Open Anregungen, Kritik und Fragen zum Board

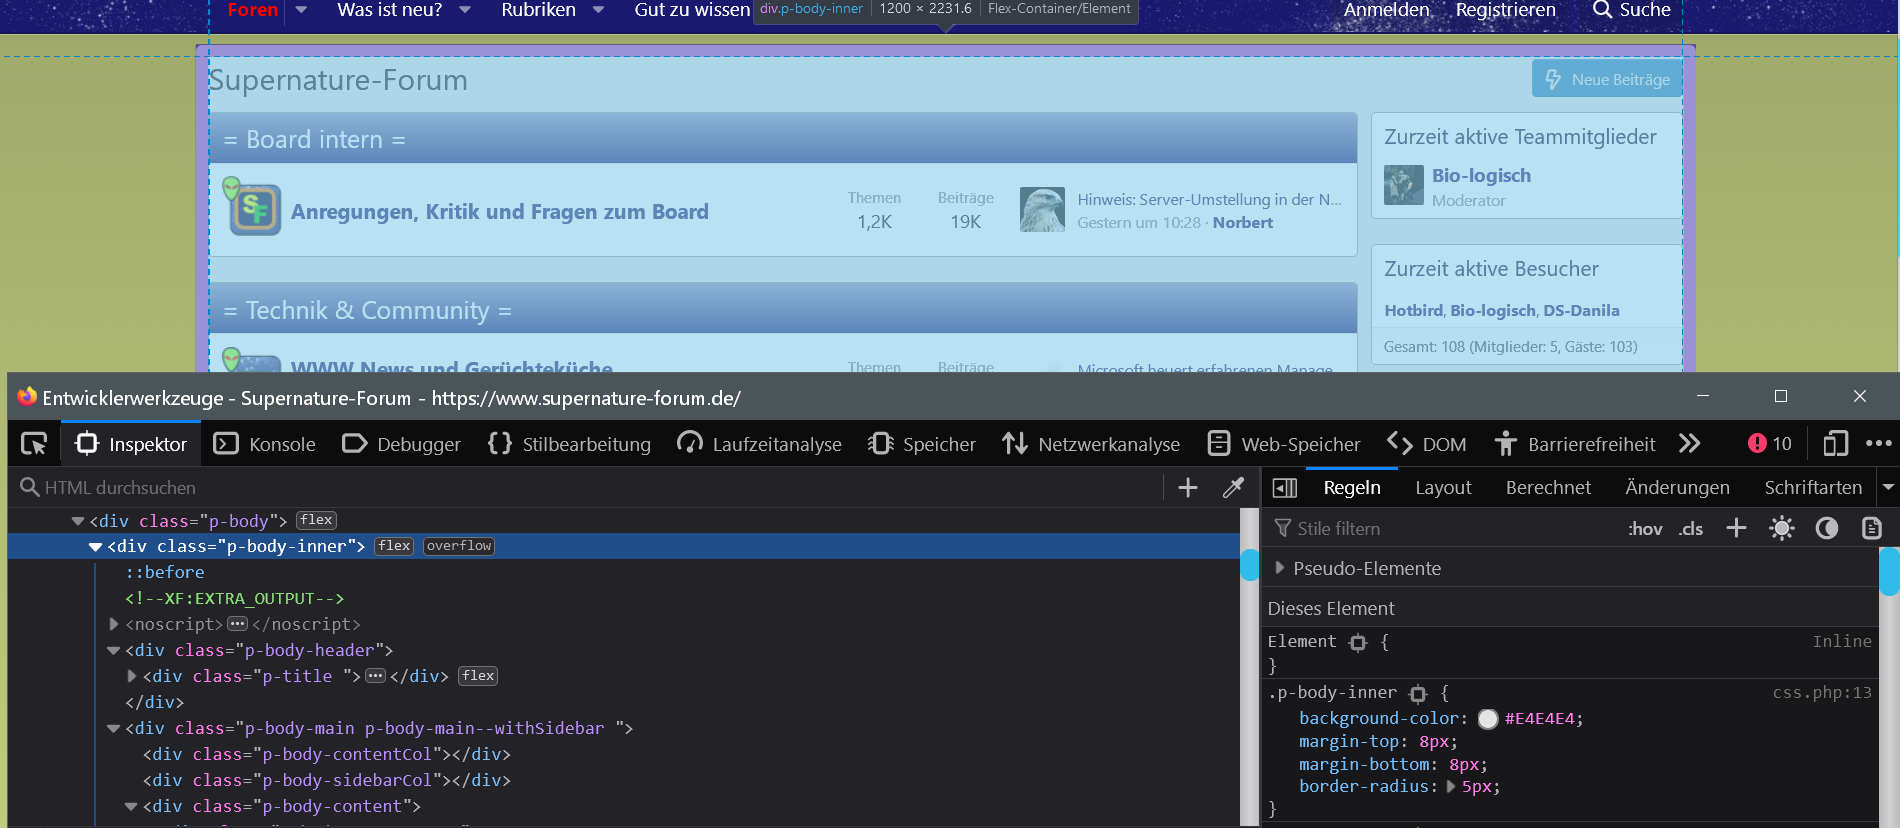[499, 212]
